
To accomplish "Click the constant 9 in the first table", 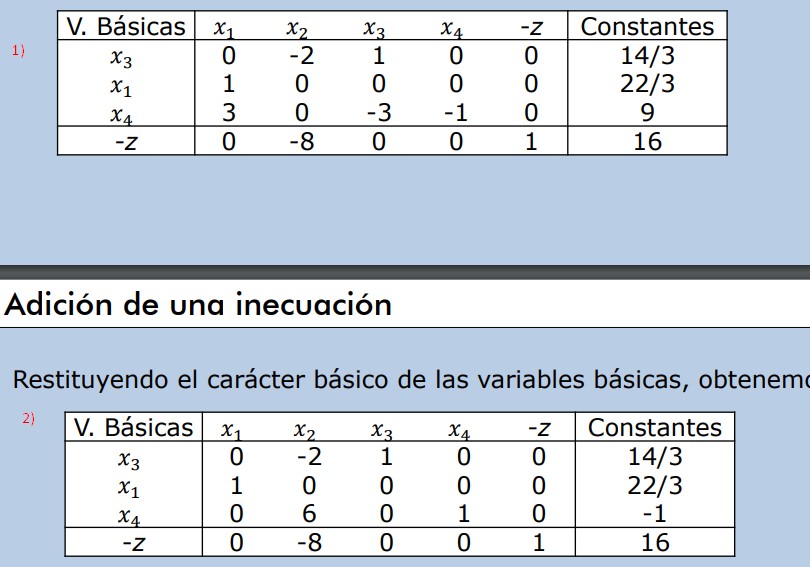I will tap(647, 113).
